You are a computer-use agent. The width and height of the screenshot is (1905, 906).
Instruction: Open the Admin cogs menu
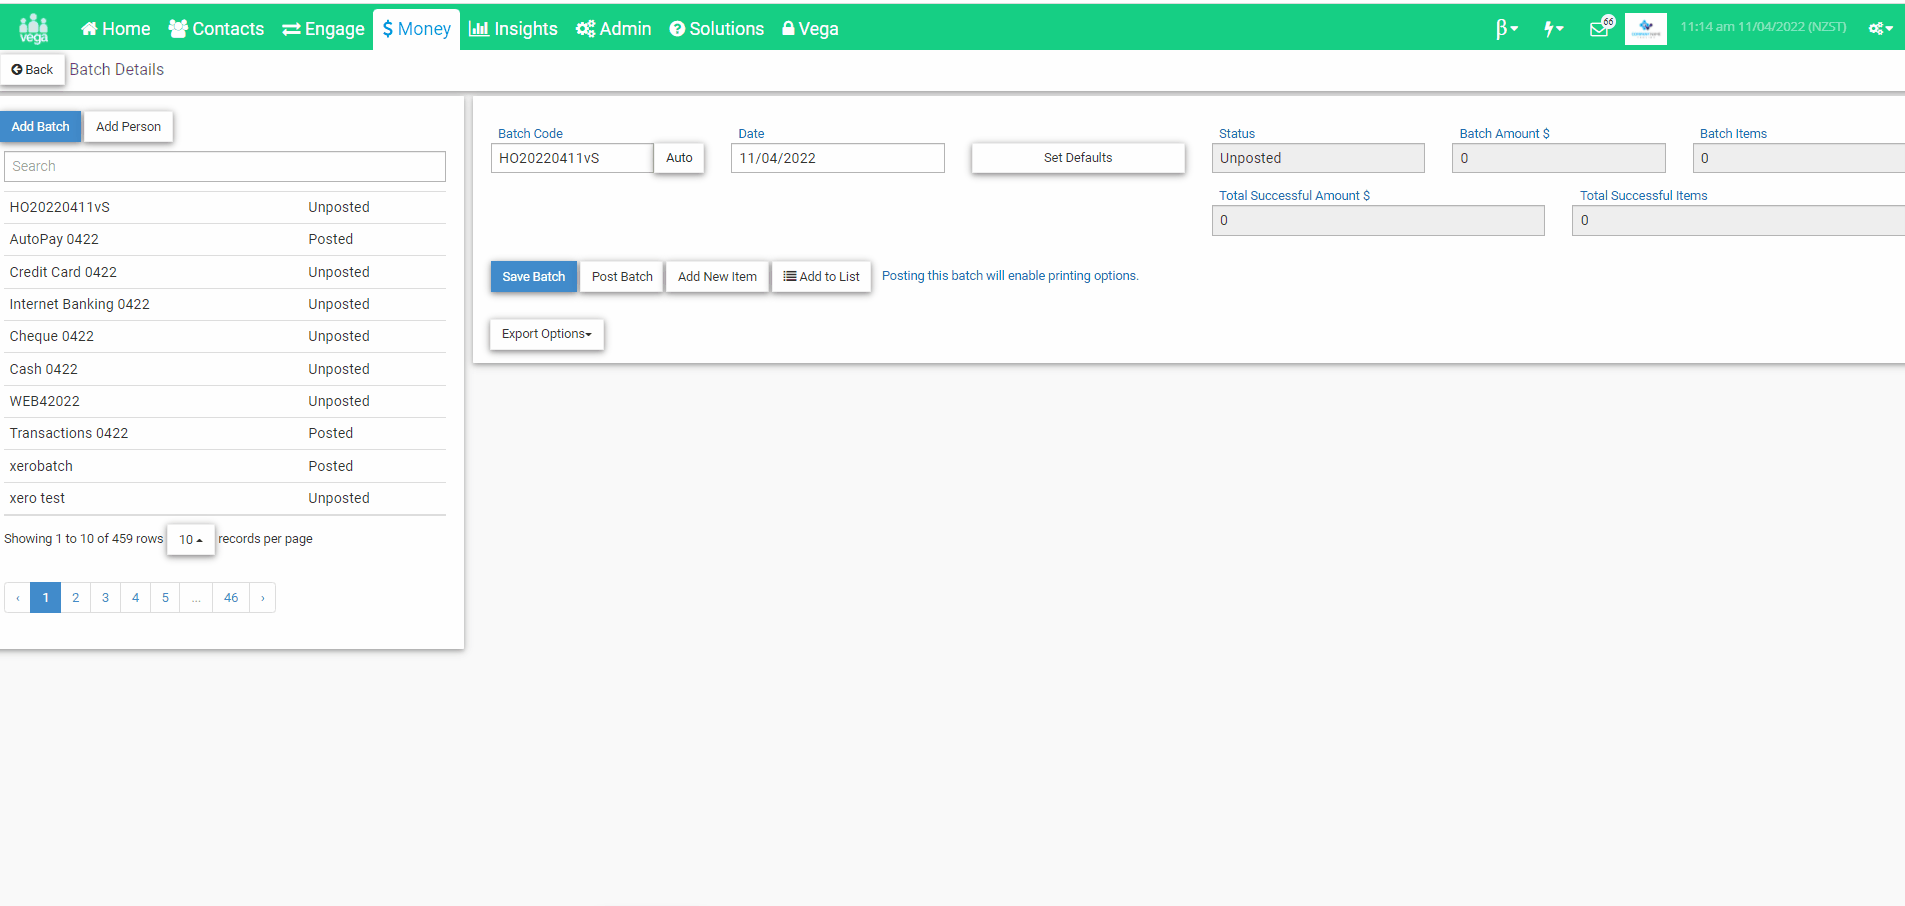click(x=614, y=29)
